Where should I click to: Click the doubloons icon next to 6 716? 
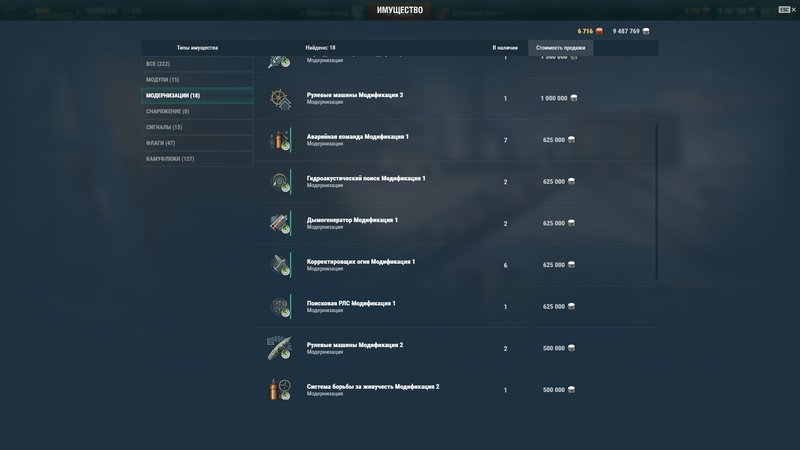599,31
